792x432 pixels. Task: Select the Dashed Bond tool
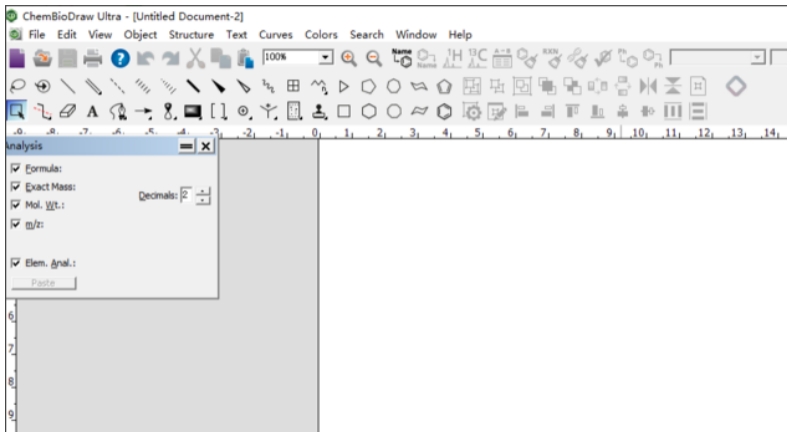[118, 86]
